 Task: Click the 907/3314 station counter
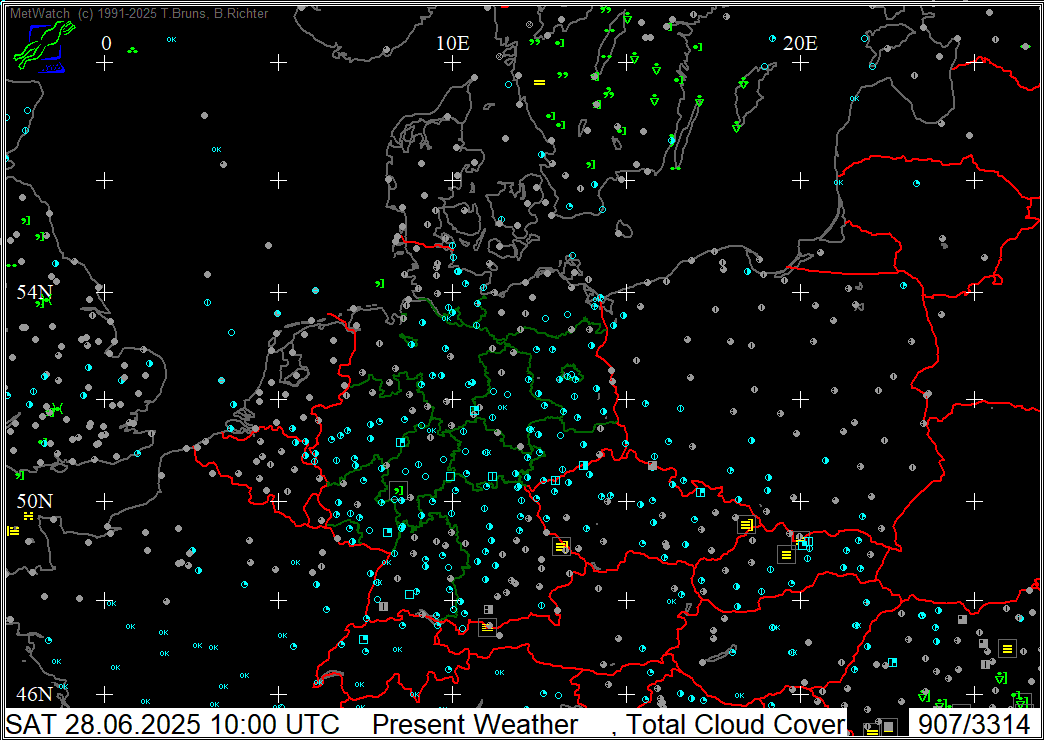[973, 724]
